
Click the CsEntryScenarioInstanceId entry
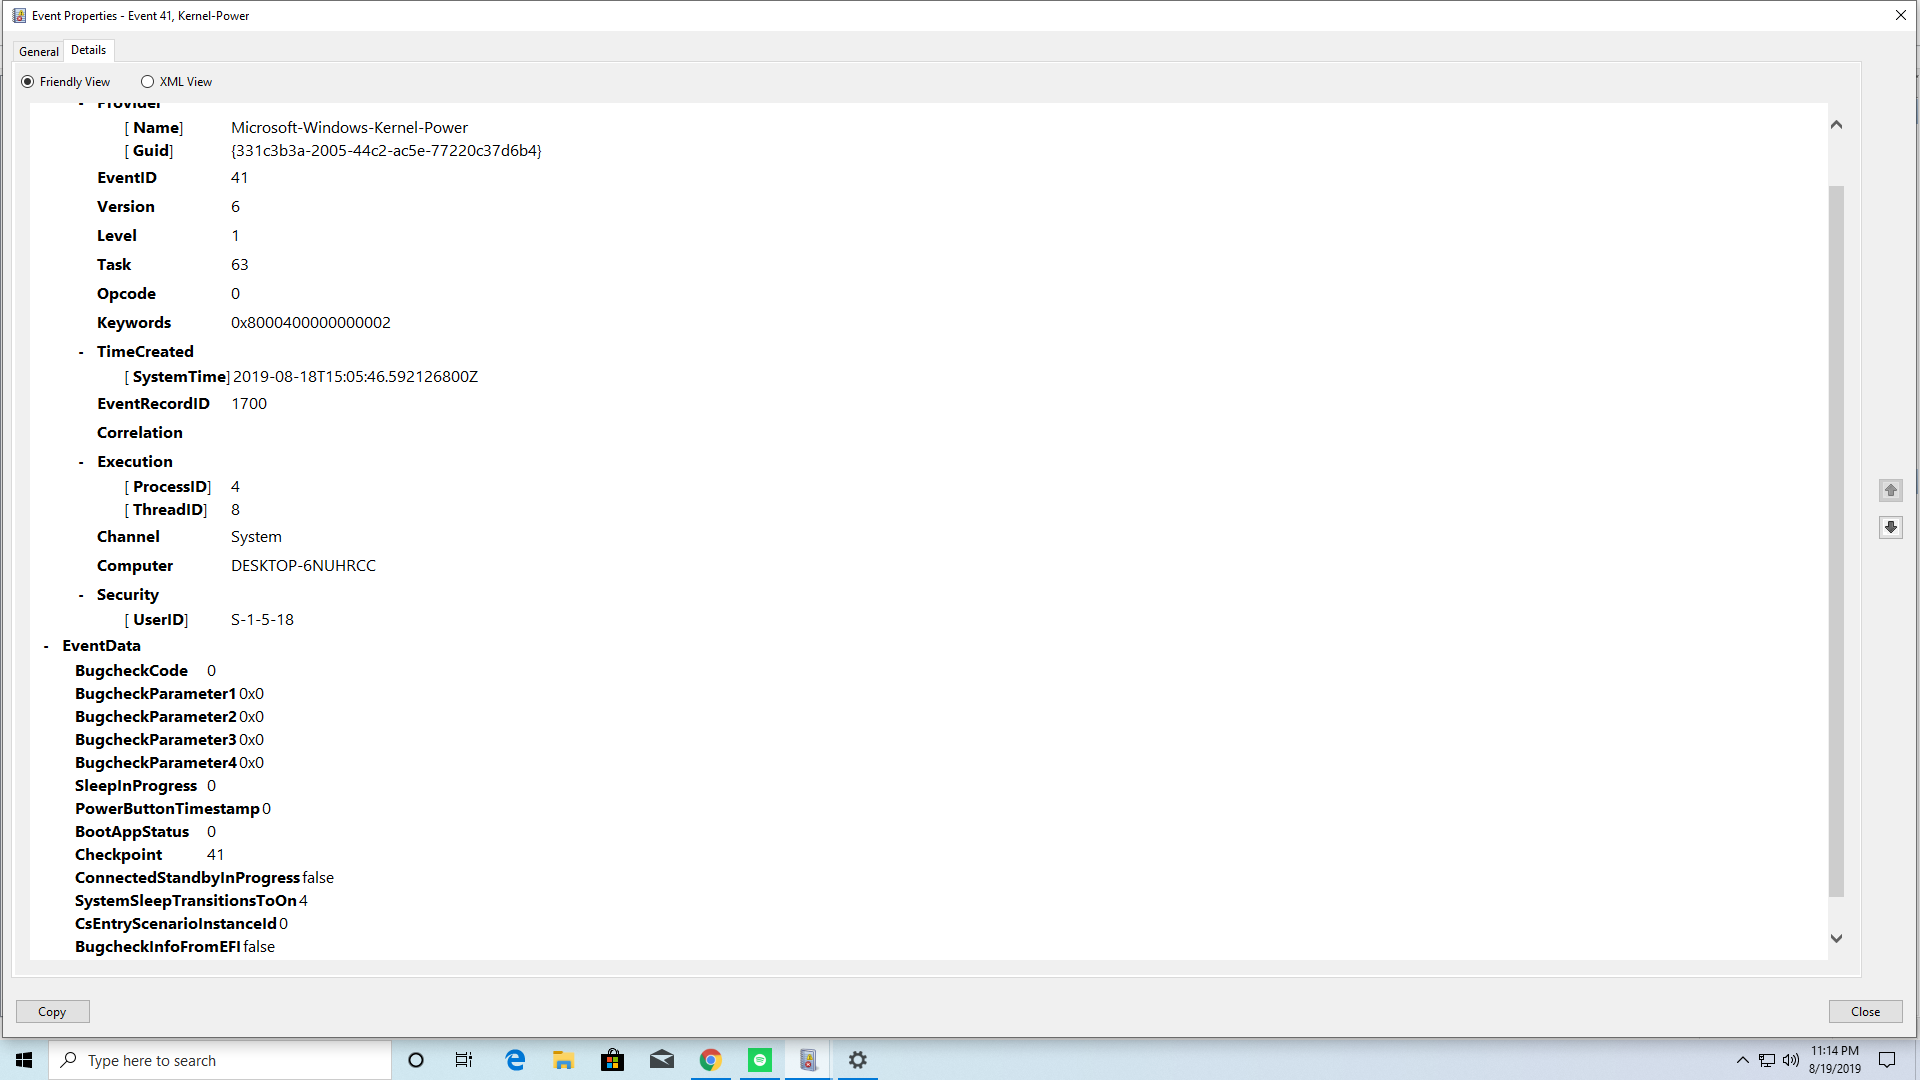[x=181, y=924]
